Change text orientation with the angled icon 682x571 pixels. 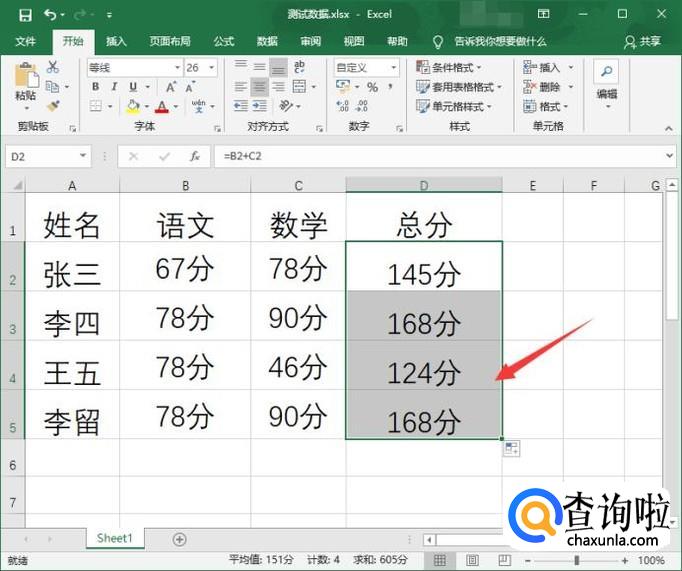(x=286, y=106)
